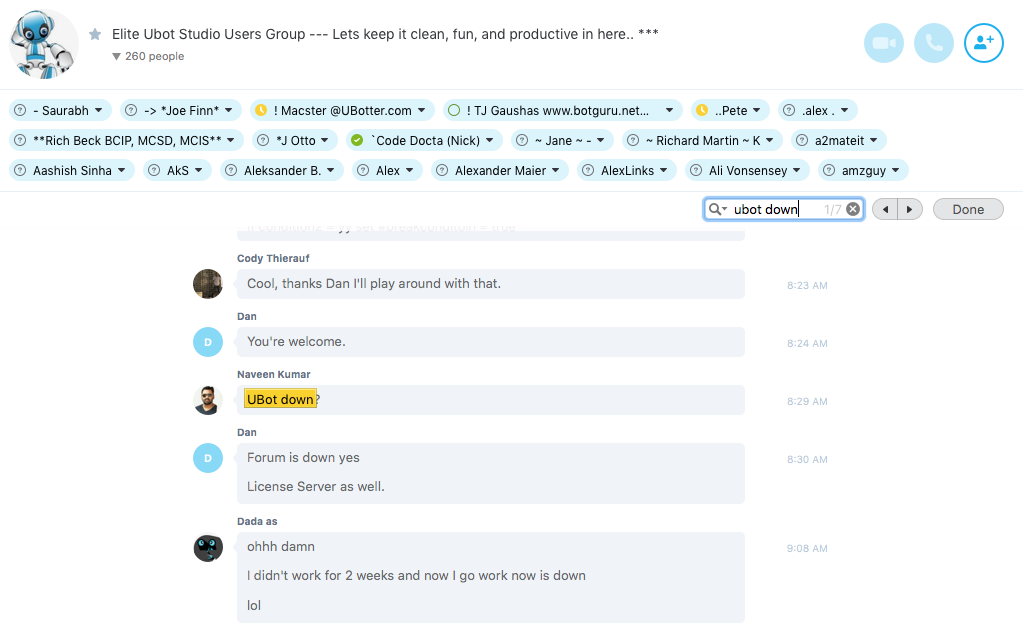Click message Cool, thanks Dan I'll play around

point(374,284)
